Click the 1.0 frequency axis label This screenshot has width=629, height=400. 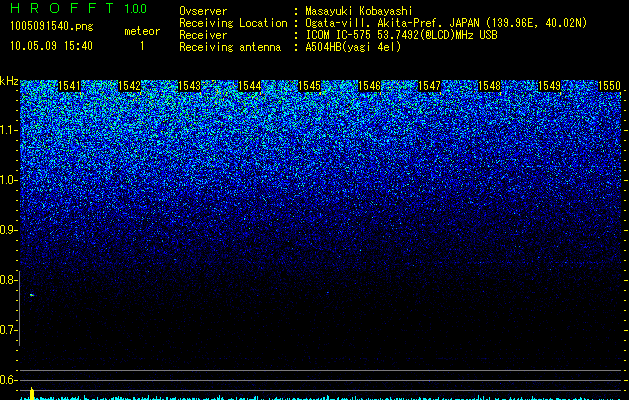point(8,180)
